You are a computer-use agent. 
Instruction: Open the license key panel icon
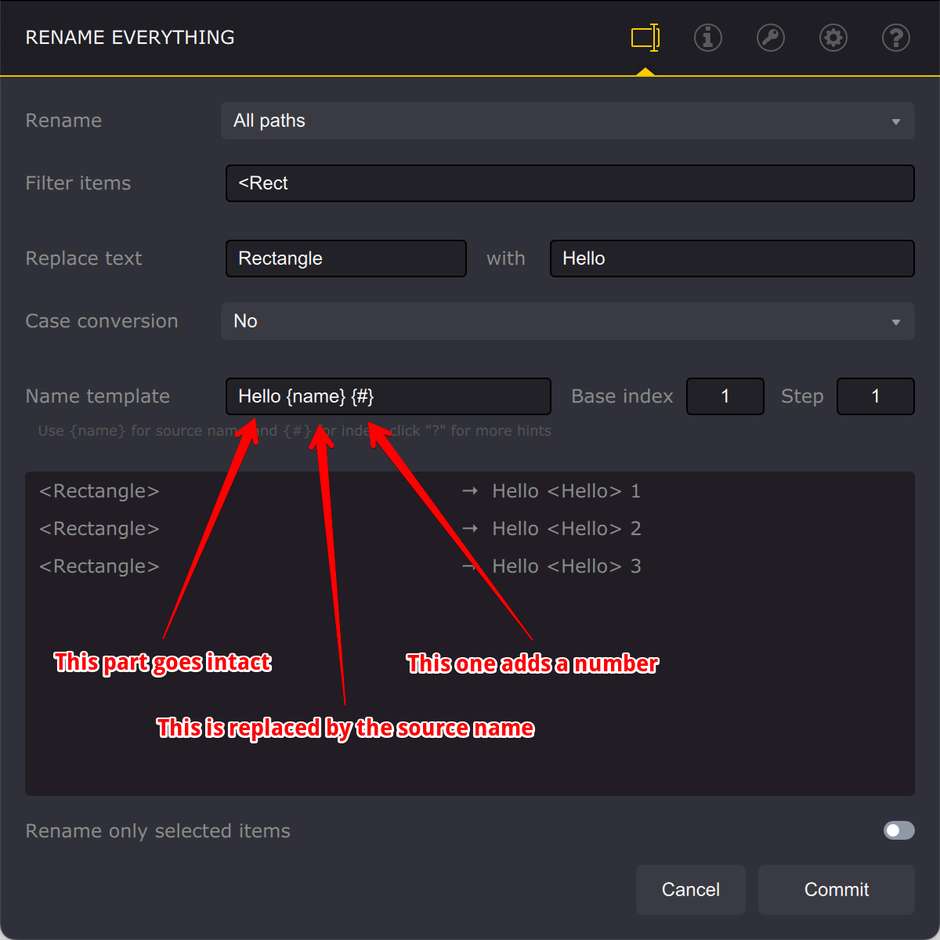(x=770, y=38)
